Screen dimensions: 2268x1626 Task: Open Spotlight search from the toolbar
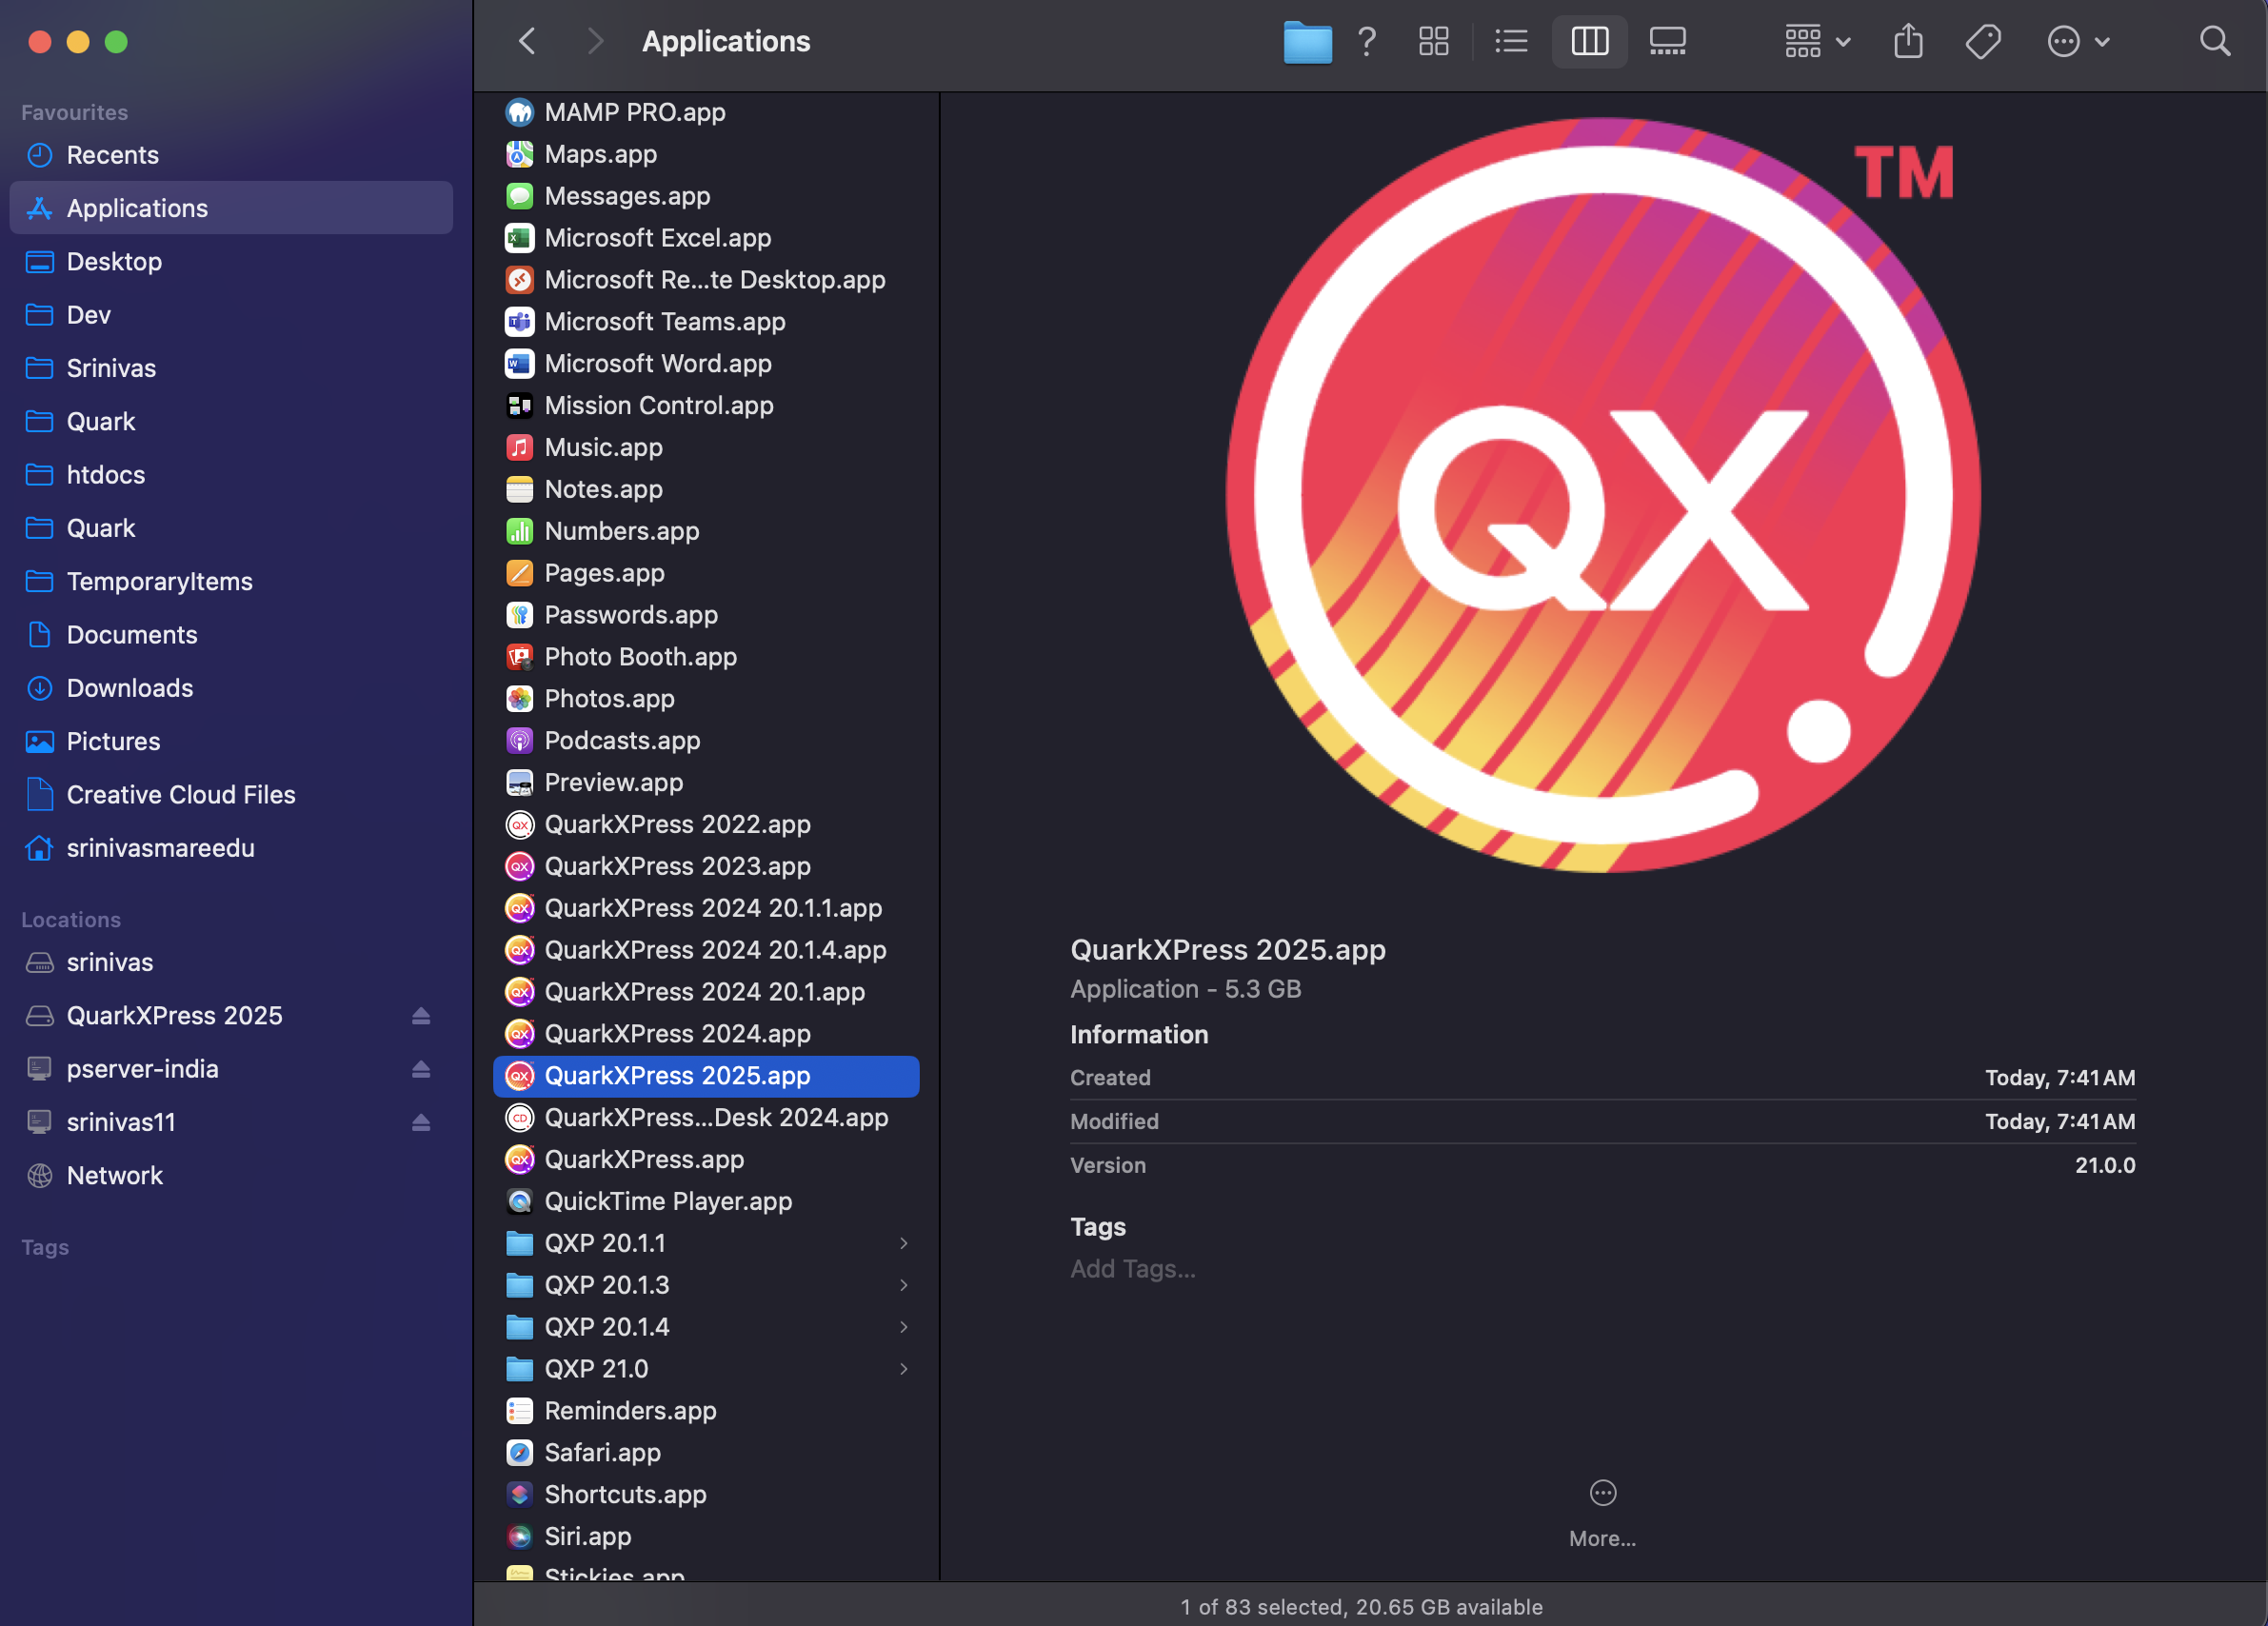pos(2215,41)
